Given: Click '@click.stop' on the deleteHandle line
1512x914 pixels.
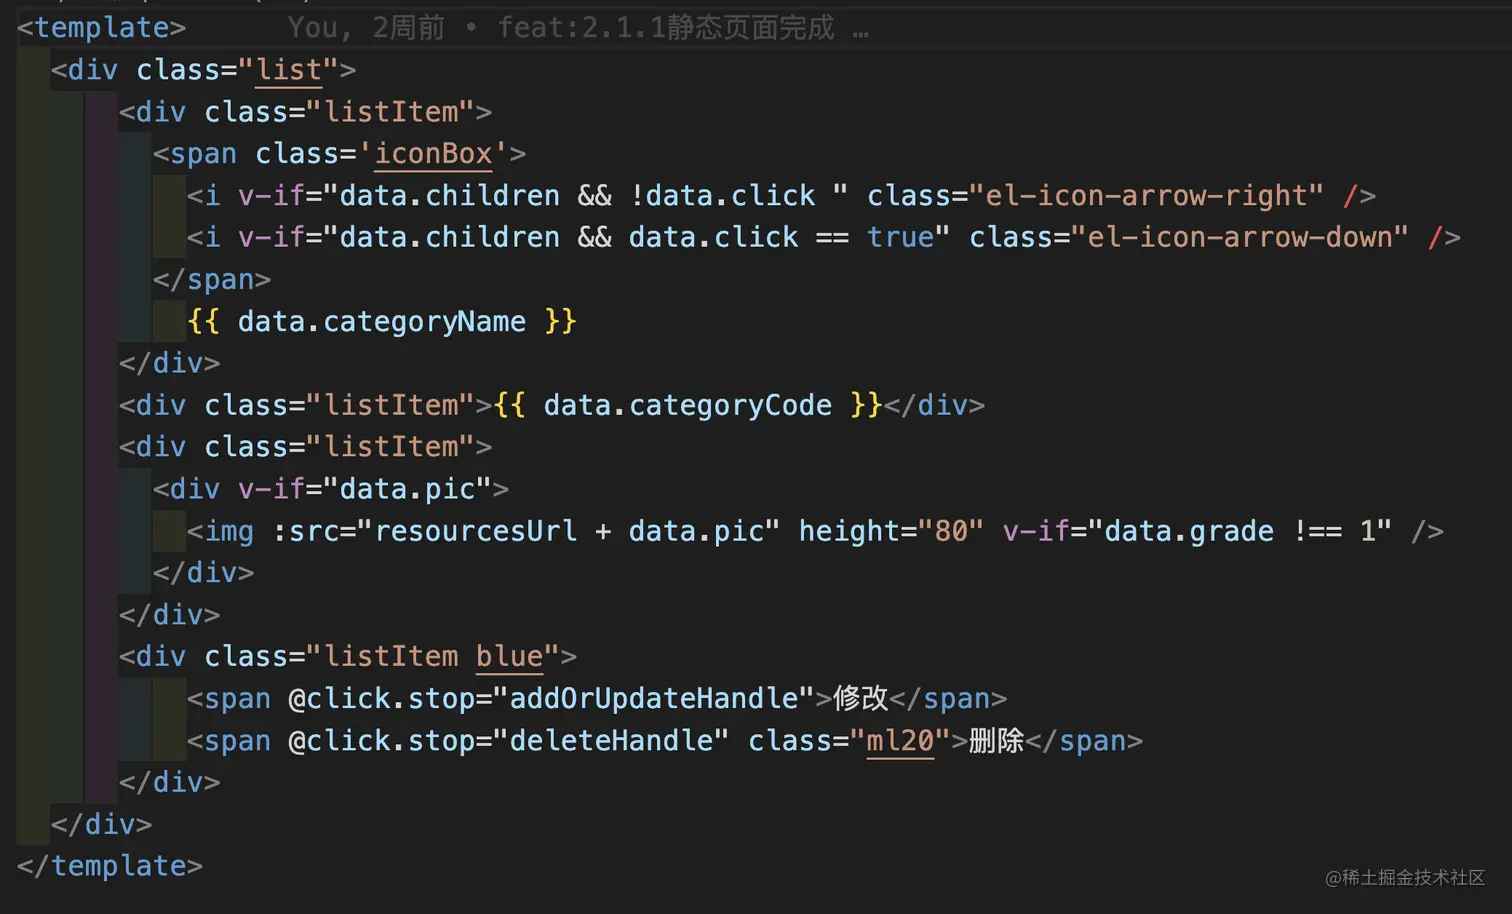Looking at the screenshot, I should point(381,740).
